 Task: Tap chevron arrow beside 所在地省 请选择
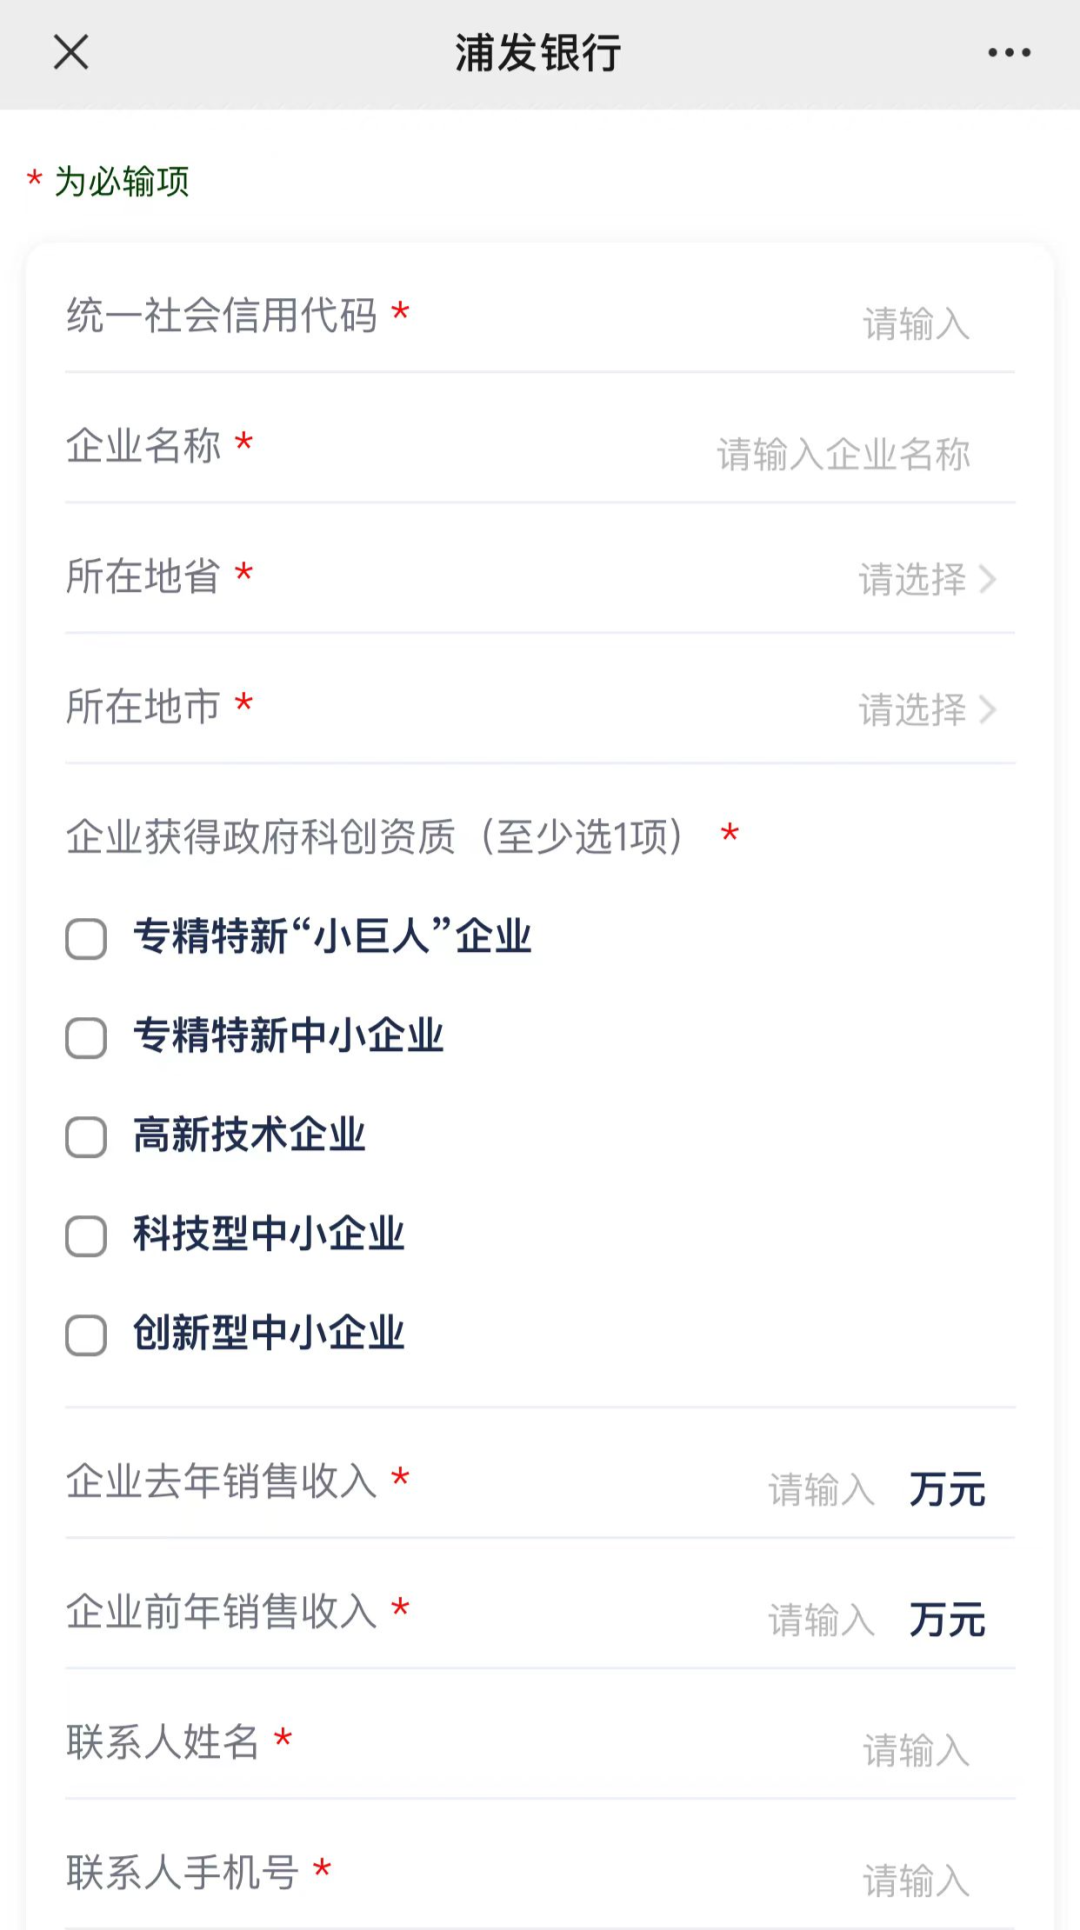(x=988, y=579)
